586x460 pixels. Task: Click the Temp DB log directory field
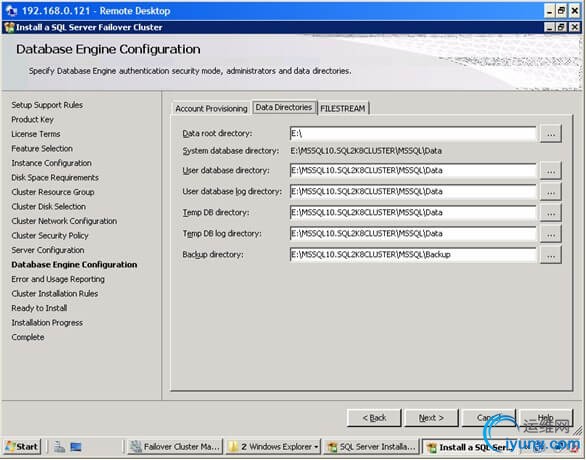click(413, 234)
